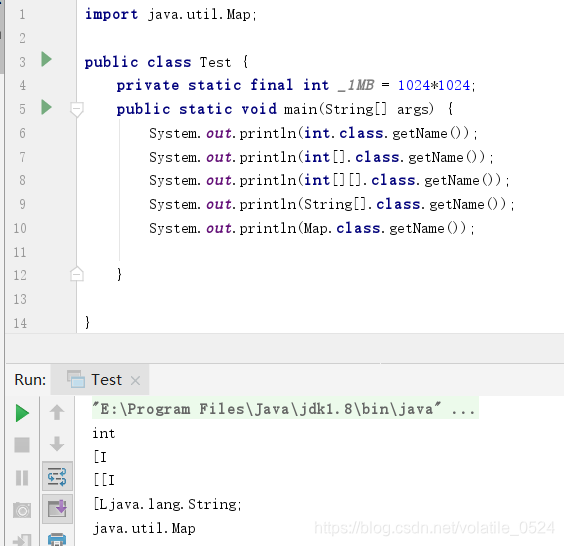Click the _1MB constant name
This screenshot has height=546, width=564.
pyautogui.click(x=356, y=85)
